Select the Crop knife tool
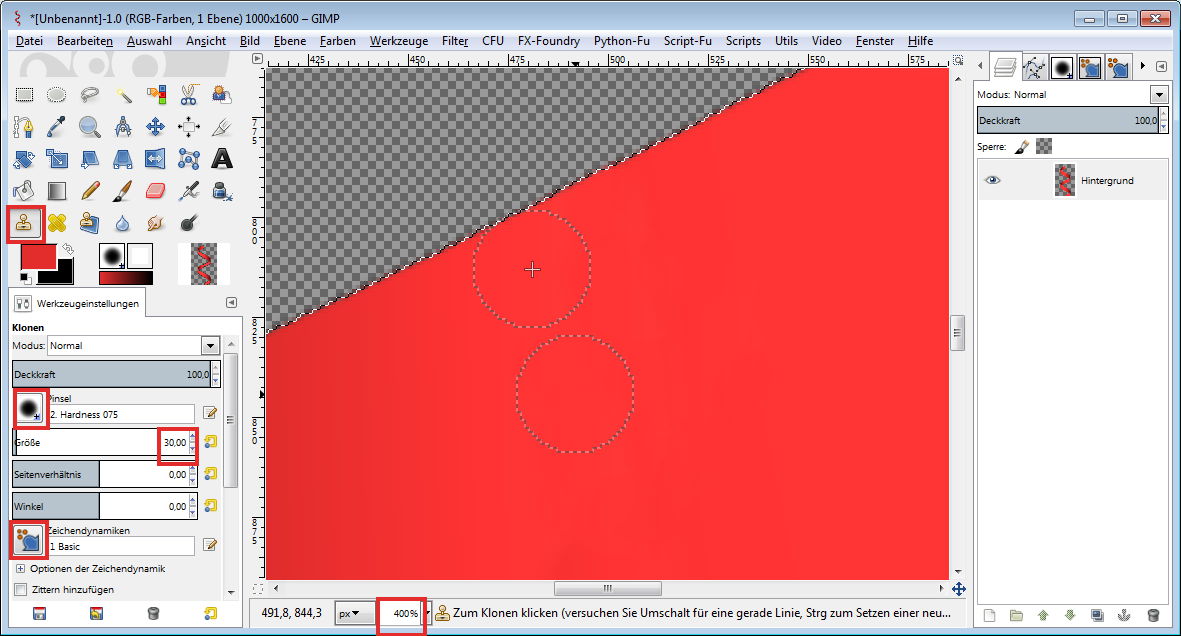Image resolution: width=1181 pixels, height=636 pixels. pyautogui.click(x=221, y=127)
